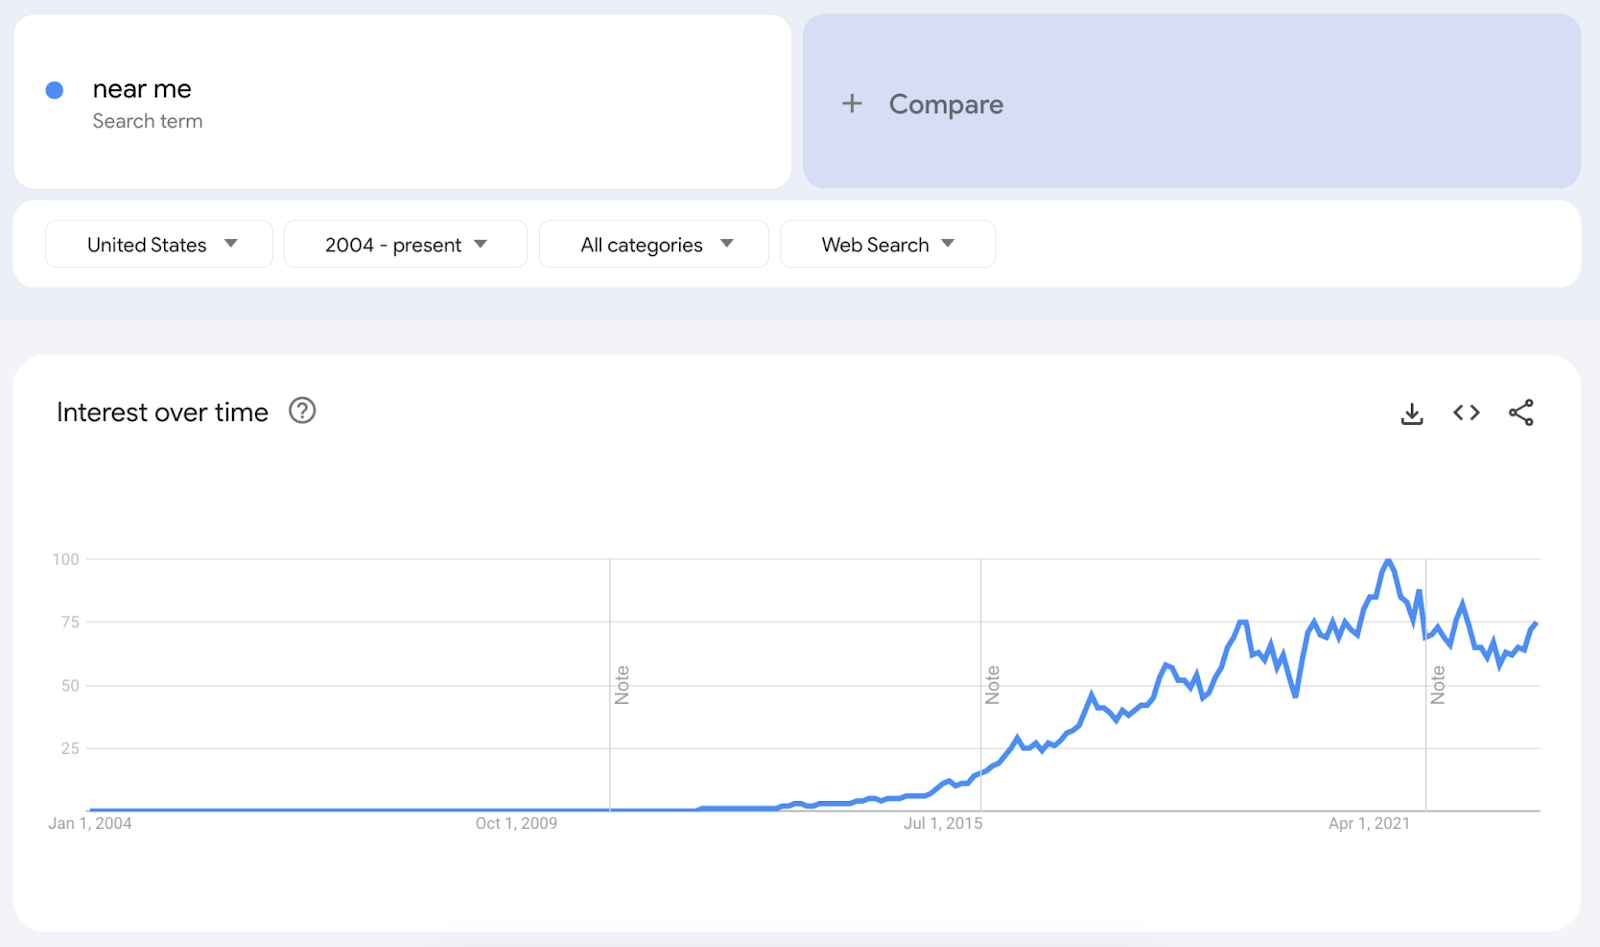Click the peak of the trend line
Image resolution: width=1600 pixels, height=947 pixels.
click(x=1388, y=561)
